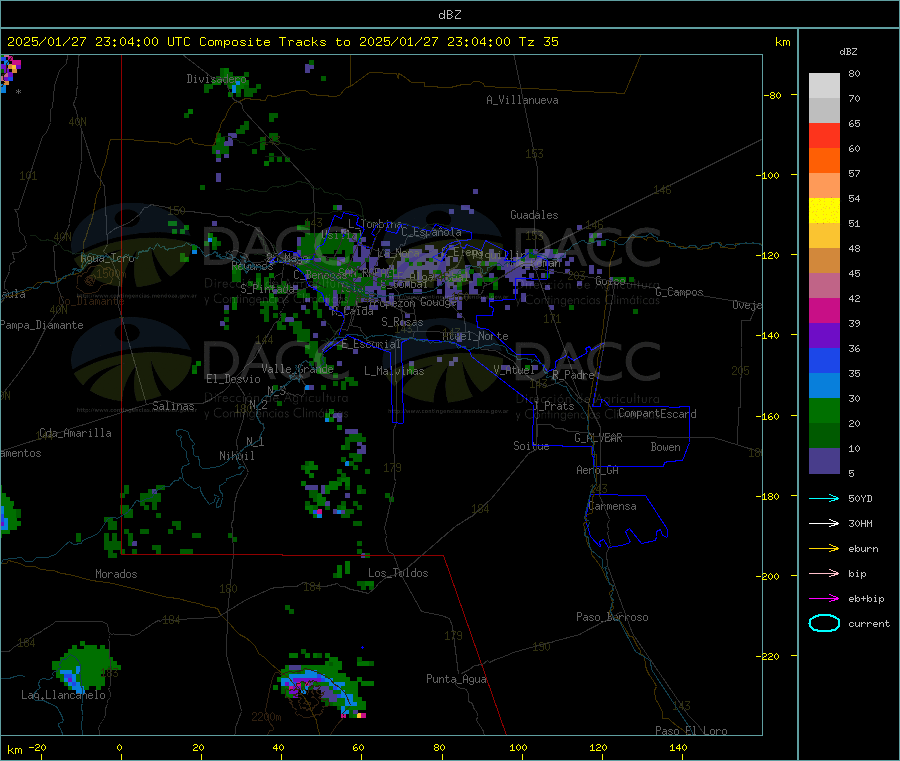Click the white 30HM arrow icon
The image size is (900, 761).
pyautogui.click(x=824, y=523)
